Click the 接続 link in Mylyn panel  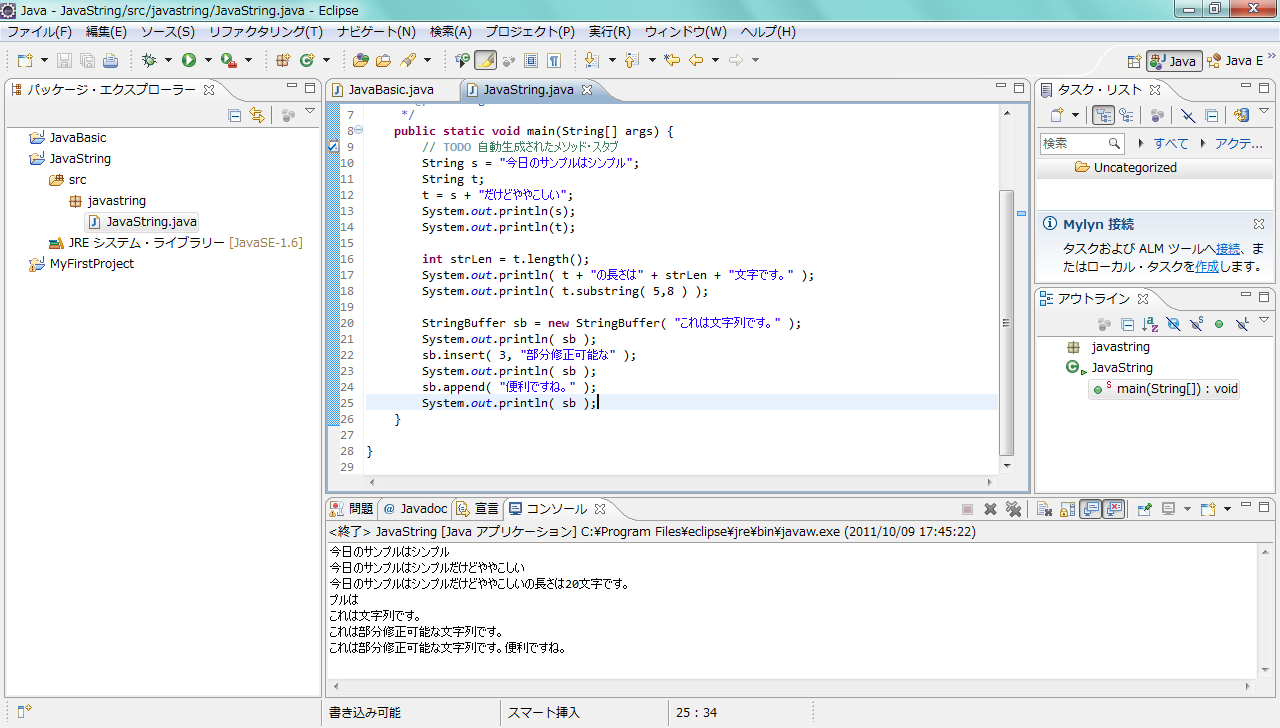(1228, 249)
